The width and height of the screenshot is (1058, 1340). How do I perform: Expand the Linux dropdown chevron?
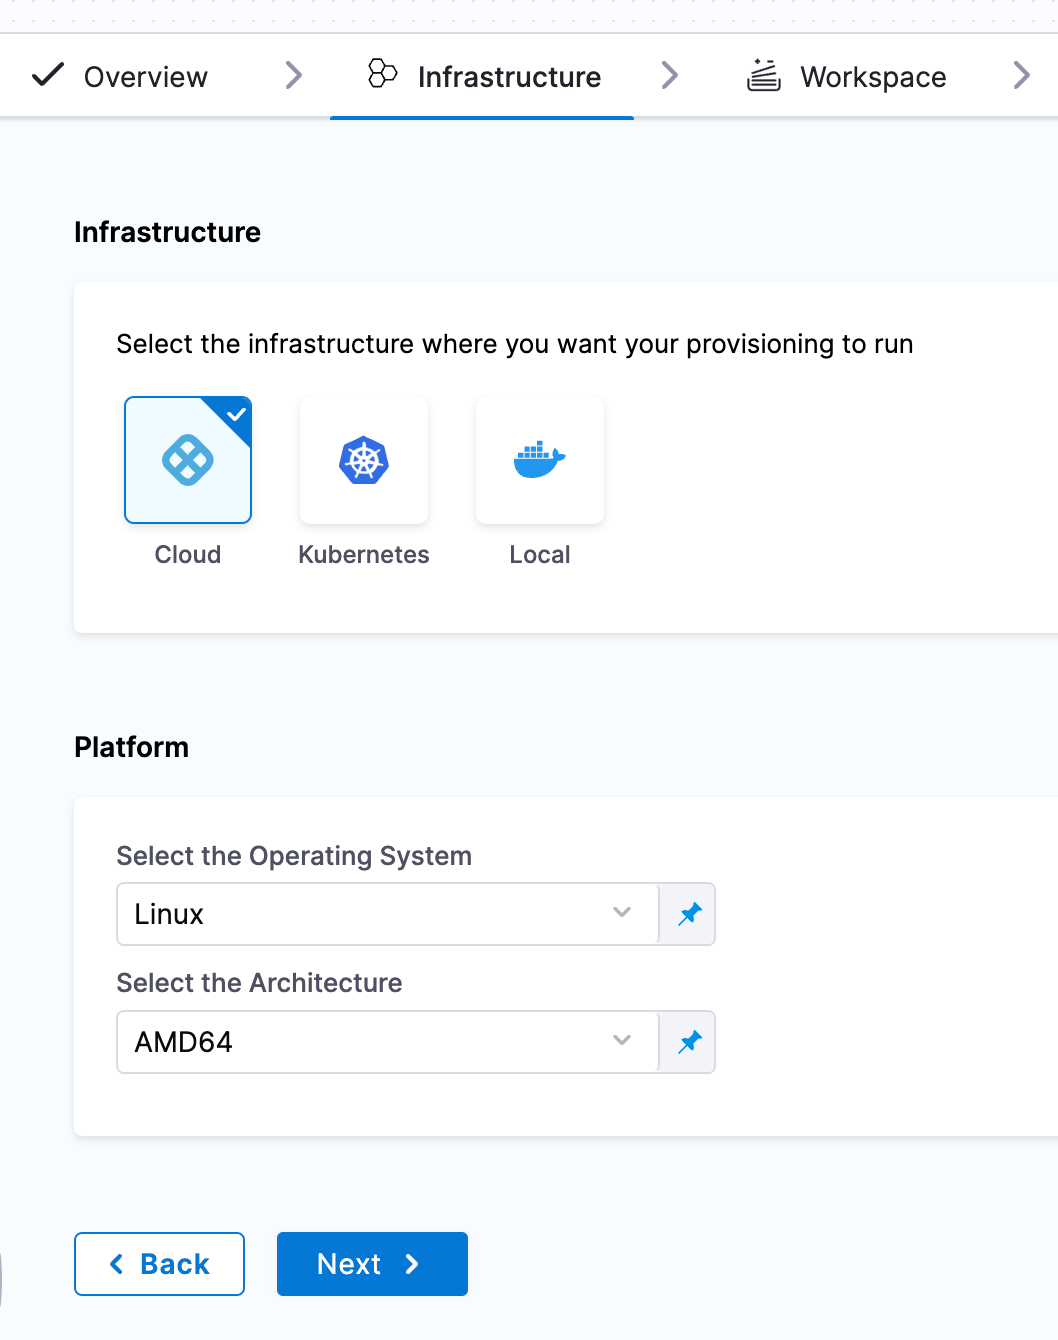pos(622,912)
